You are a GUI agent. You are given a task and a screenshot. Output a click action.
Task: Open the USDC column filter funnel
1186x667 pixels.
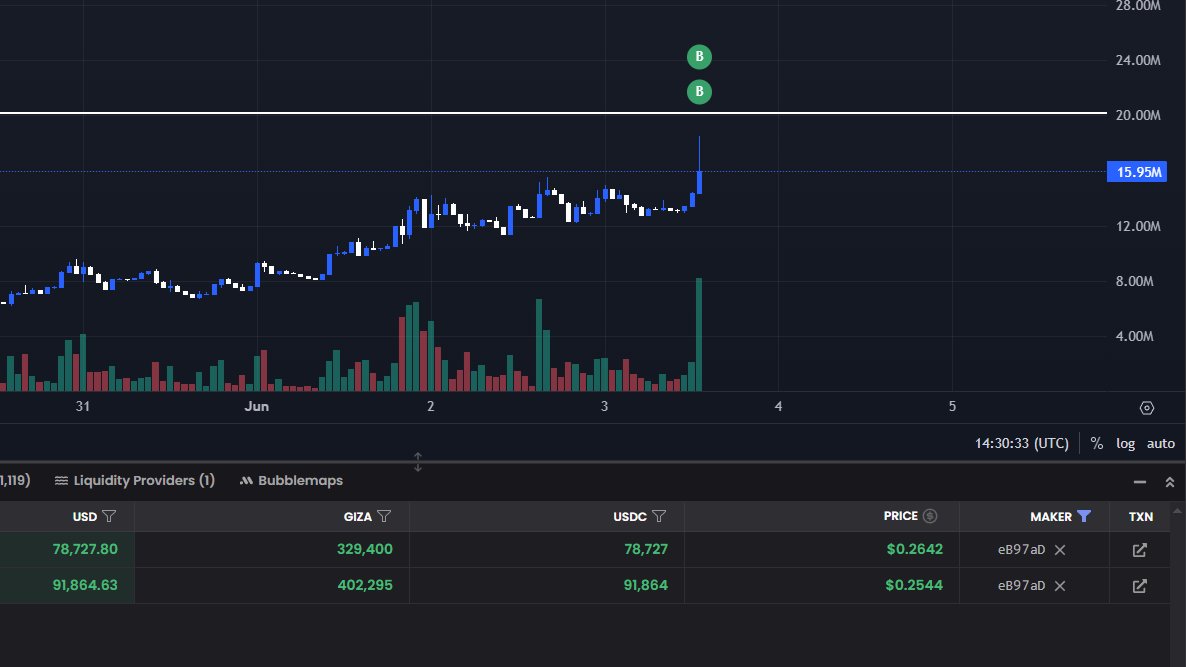[x=658, y=516]
